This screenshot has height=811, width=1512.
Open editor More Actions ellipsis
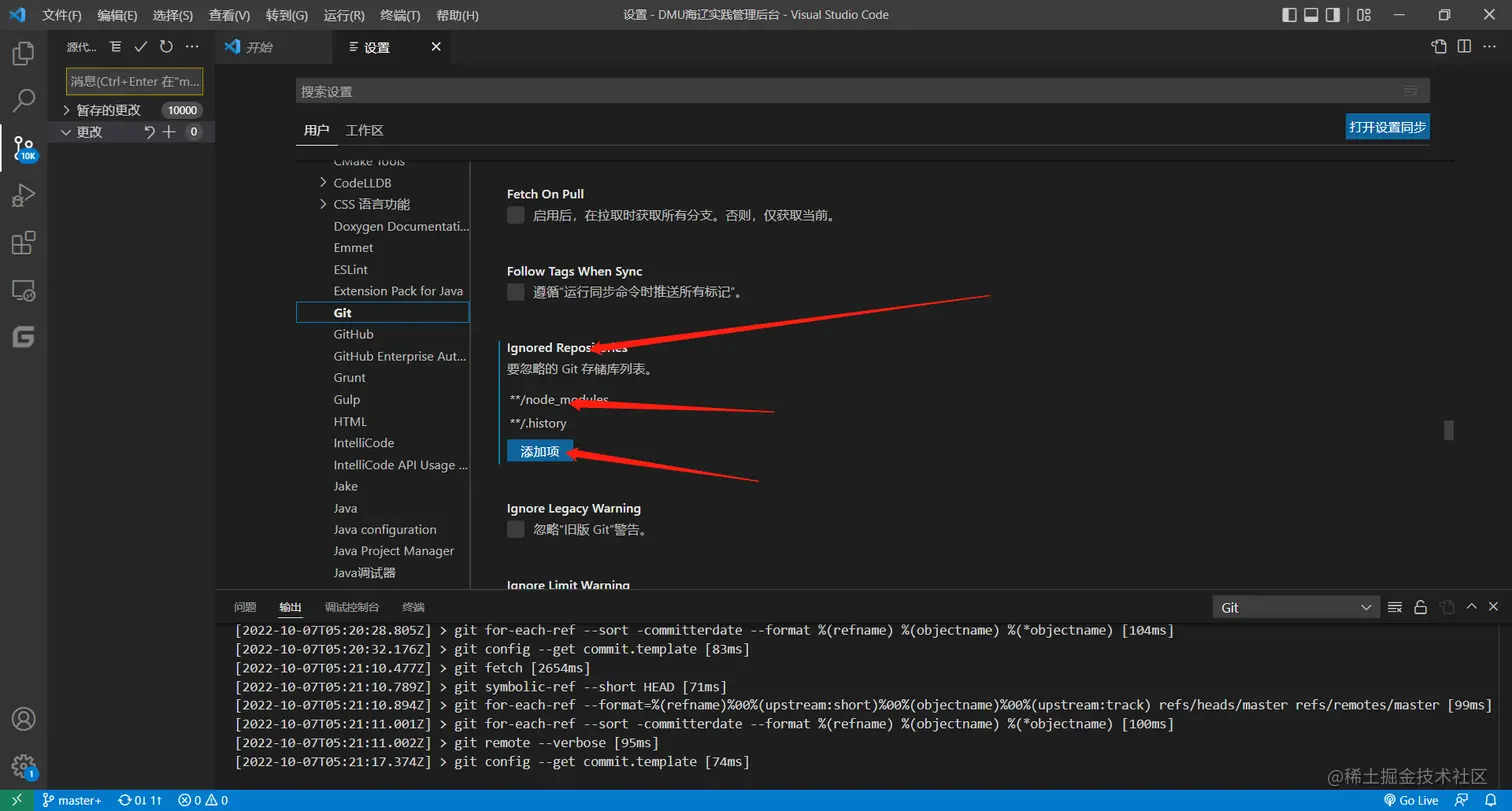click(x=1490, y=47)
